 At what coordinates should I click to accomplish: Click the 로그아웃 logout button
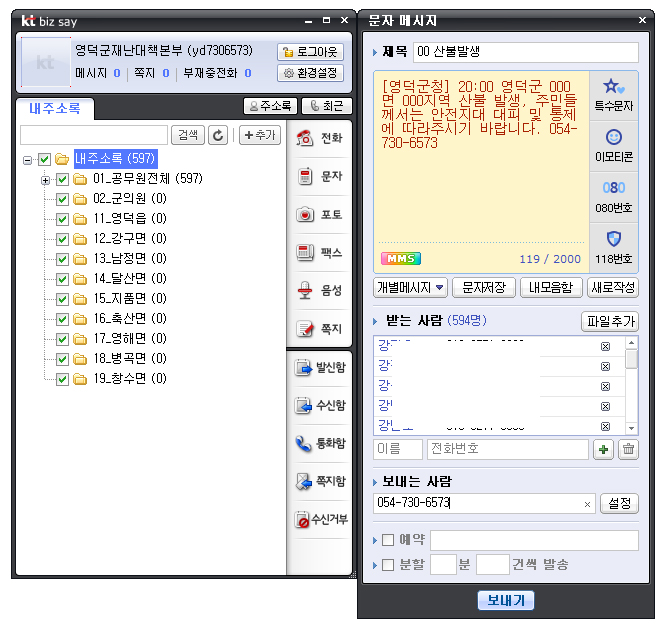click(310, 52)
